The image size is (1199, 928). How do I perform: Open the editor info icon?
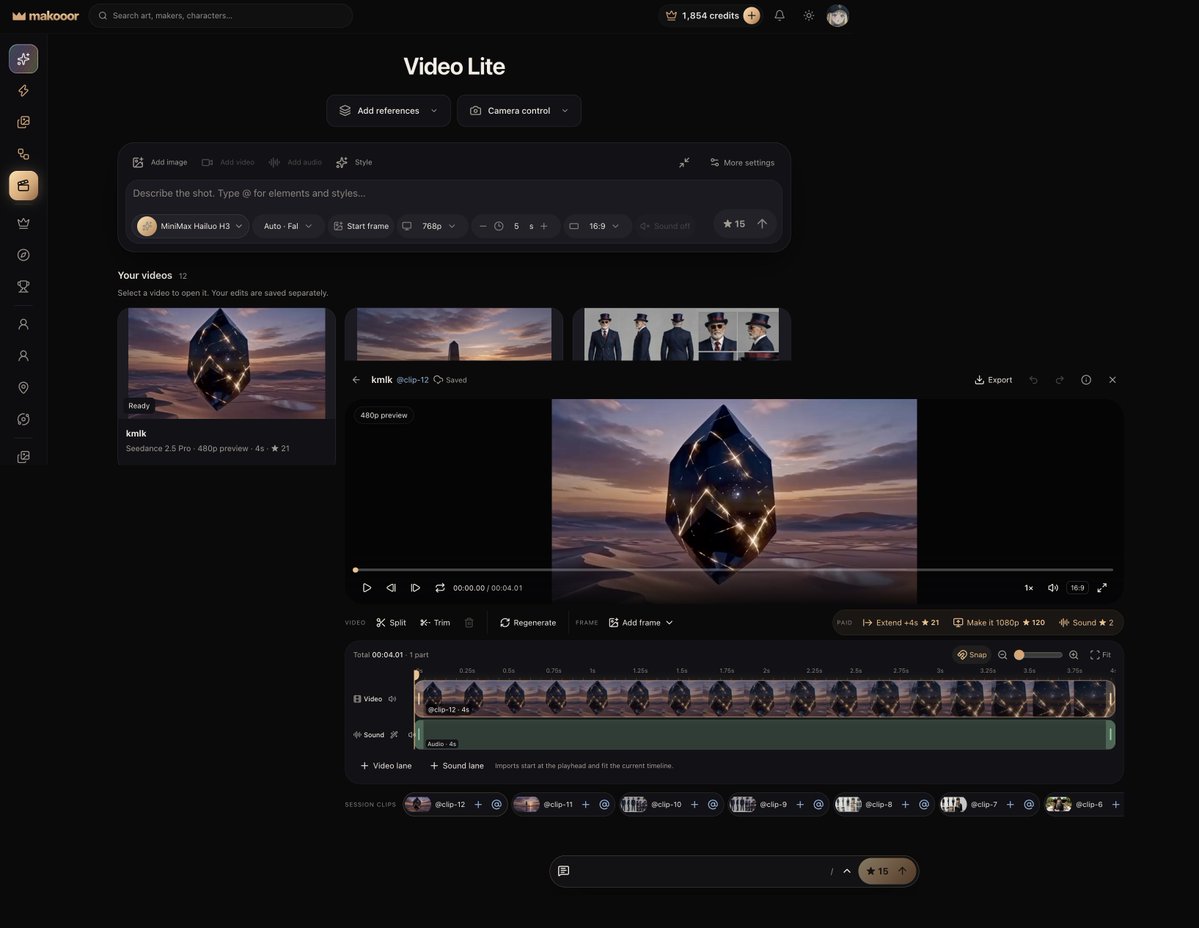(x=1086, y=380)
